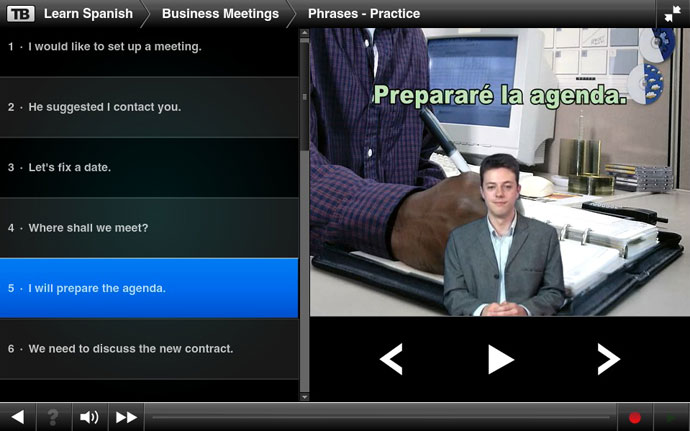Start recording with the red record button
This screenshot has height=431, width=690.
pos(634,417)
